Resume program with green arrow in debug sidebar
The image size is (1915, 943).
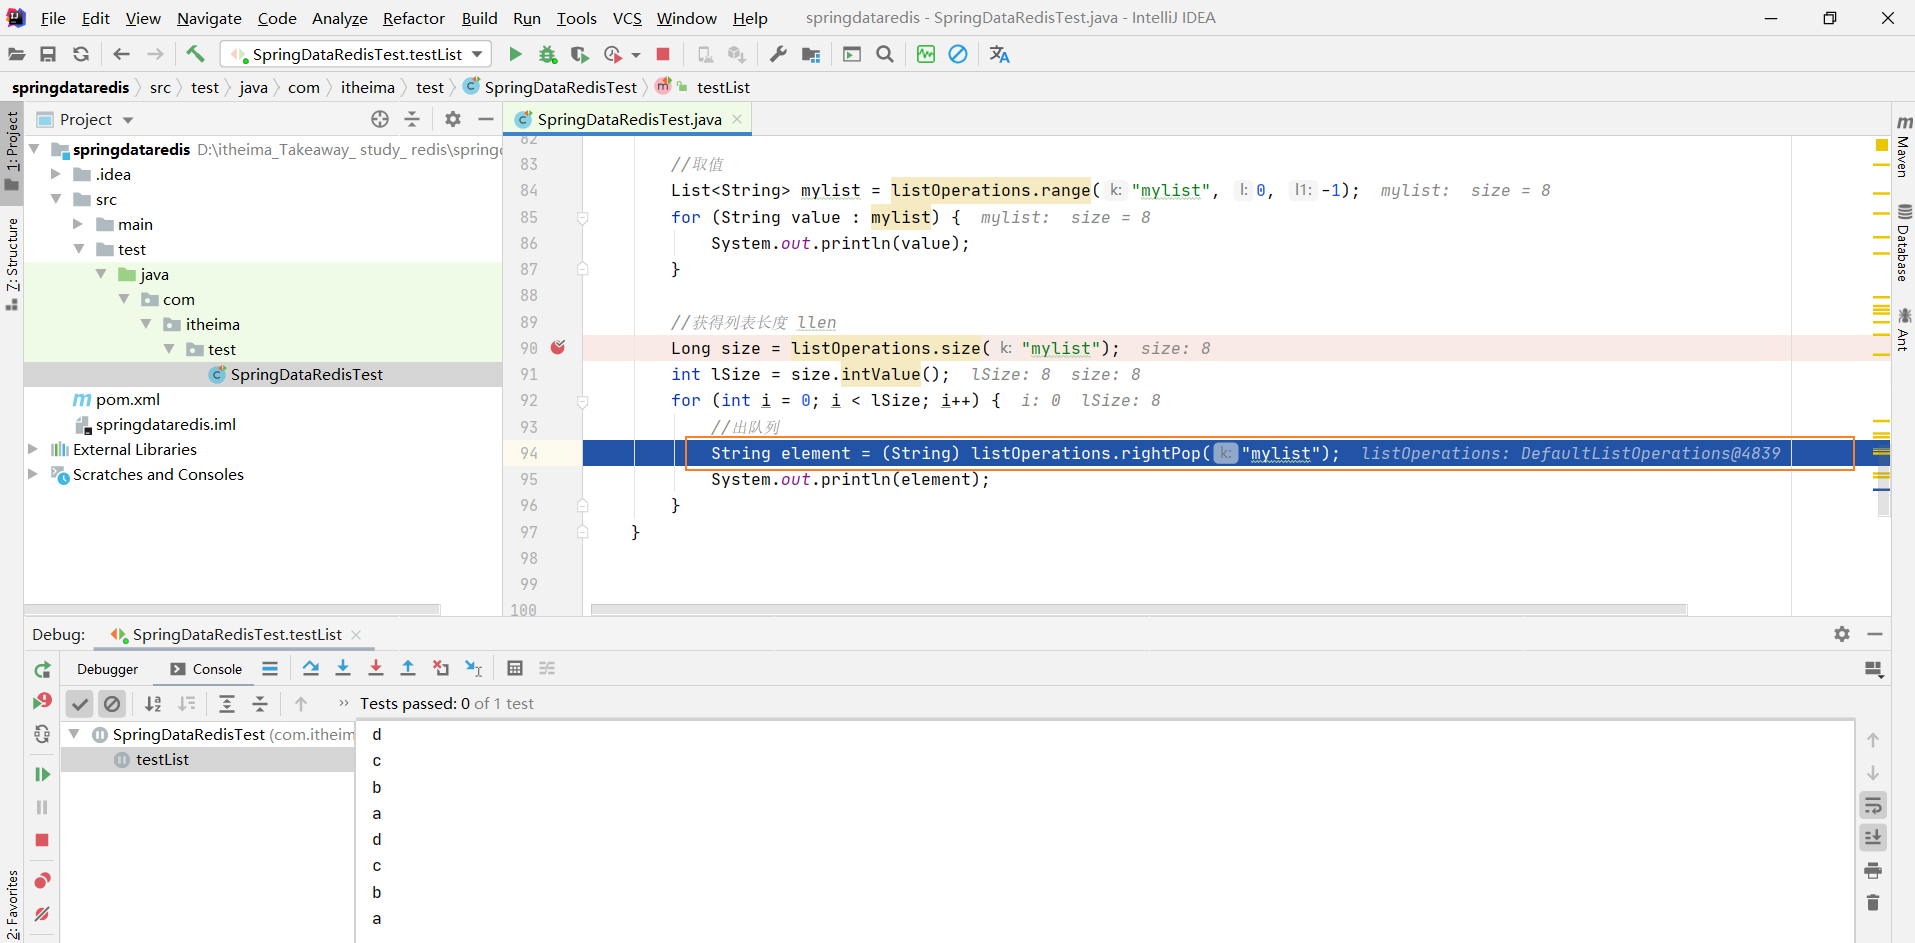click(x=42, y=774)
